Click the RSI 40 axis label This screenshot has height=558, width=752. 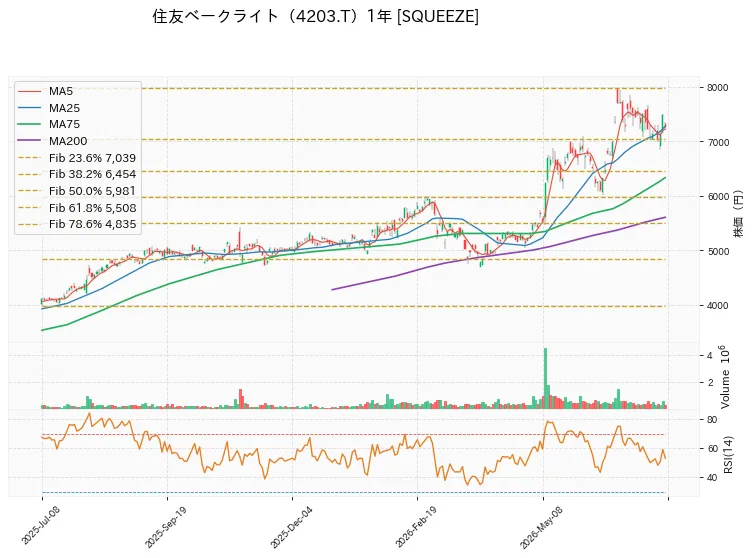pyautogui.click(x=712, y=478)
